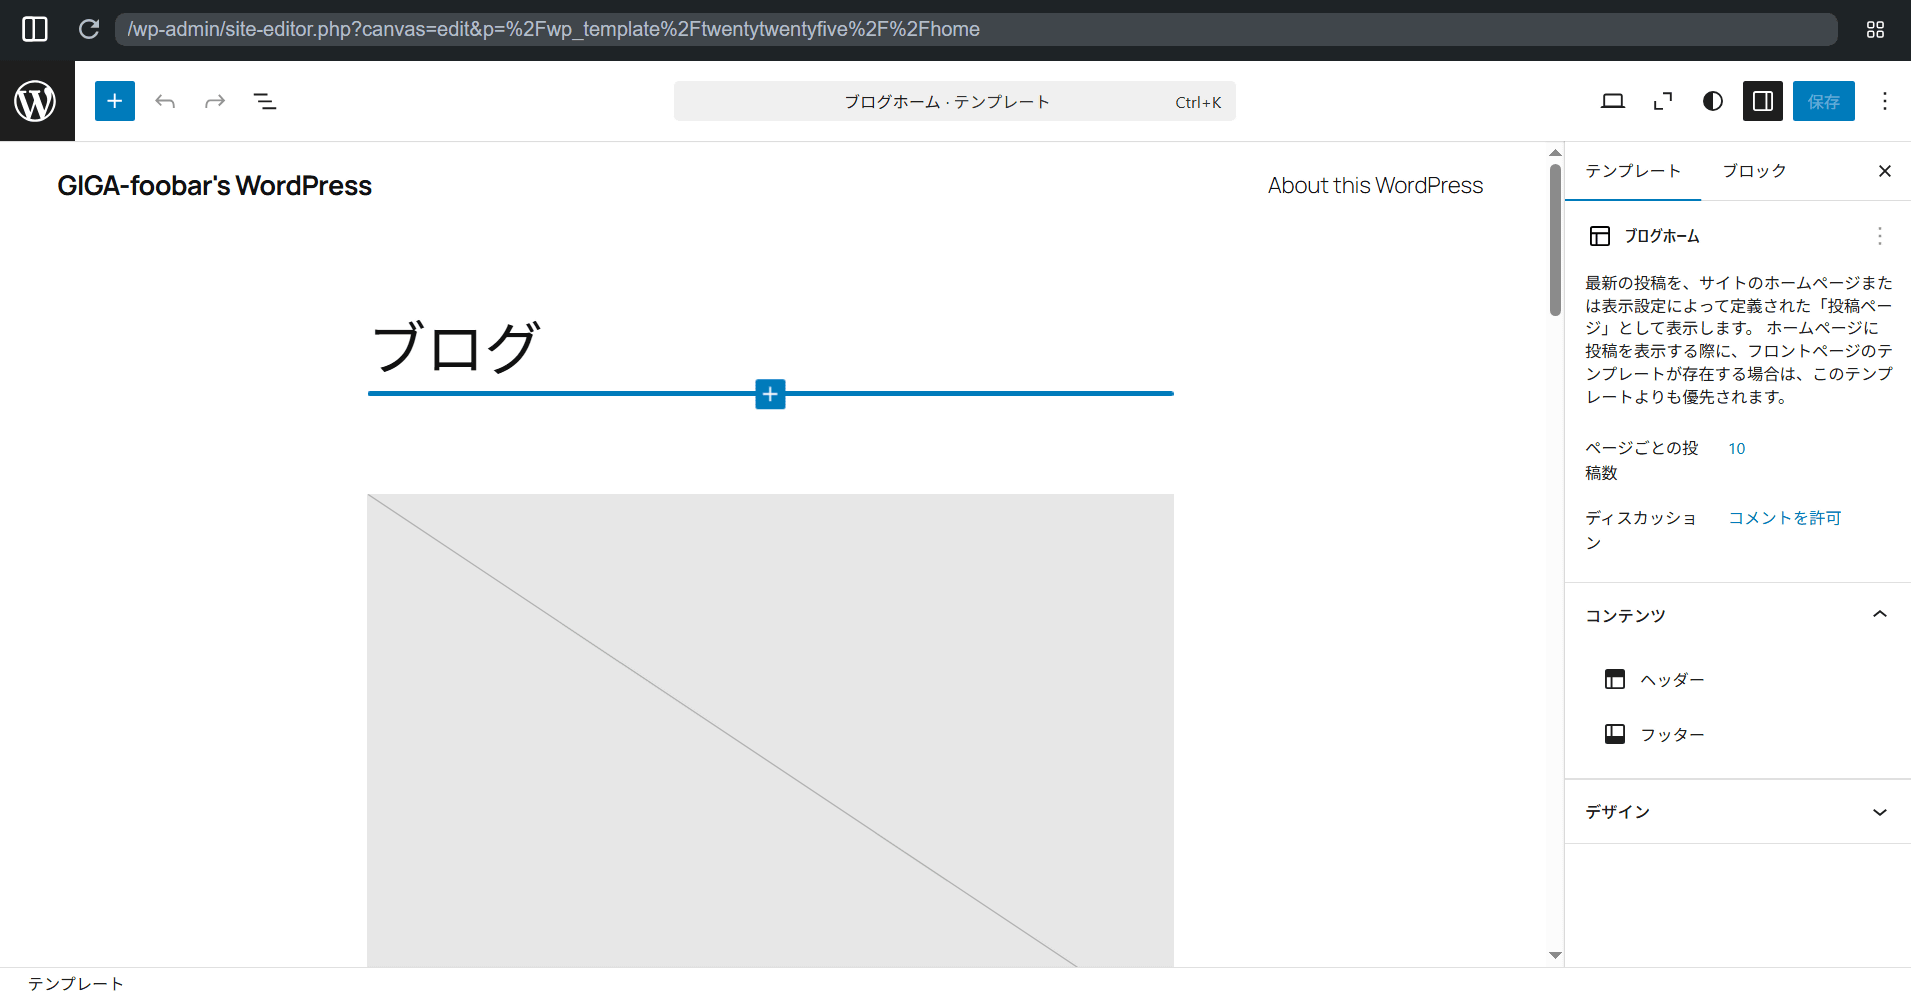Toggle the block inserter plus button

coord(115,101)
